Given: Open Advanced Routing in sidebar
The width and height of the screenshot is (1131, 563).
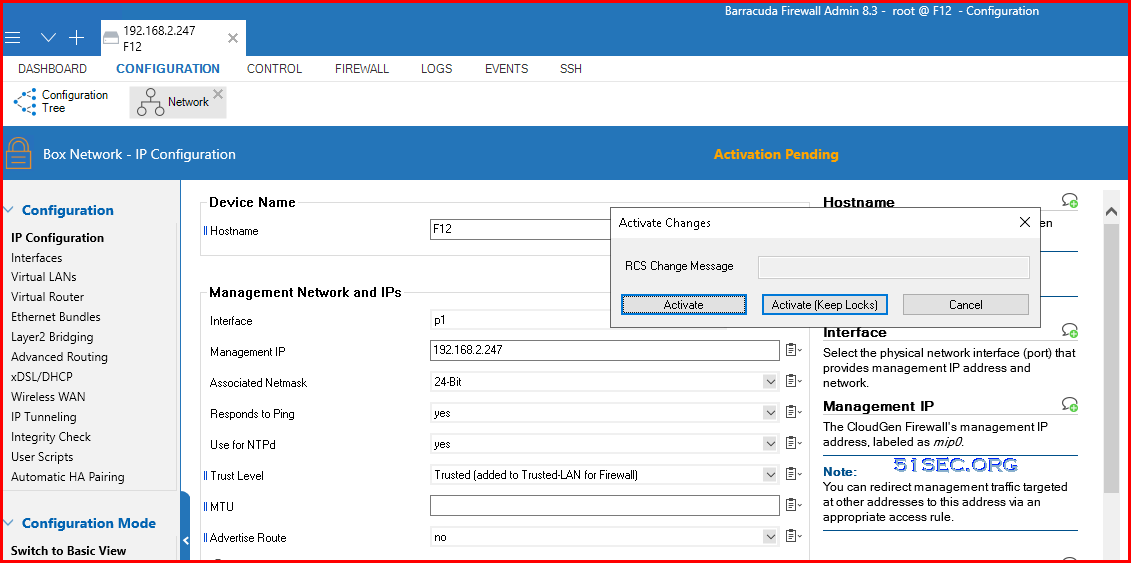Looking at the screenshot, I should [x=59, y=357].
